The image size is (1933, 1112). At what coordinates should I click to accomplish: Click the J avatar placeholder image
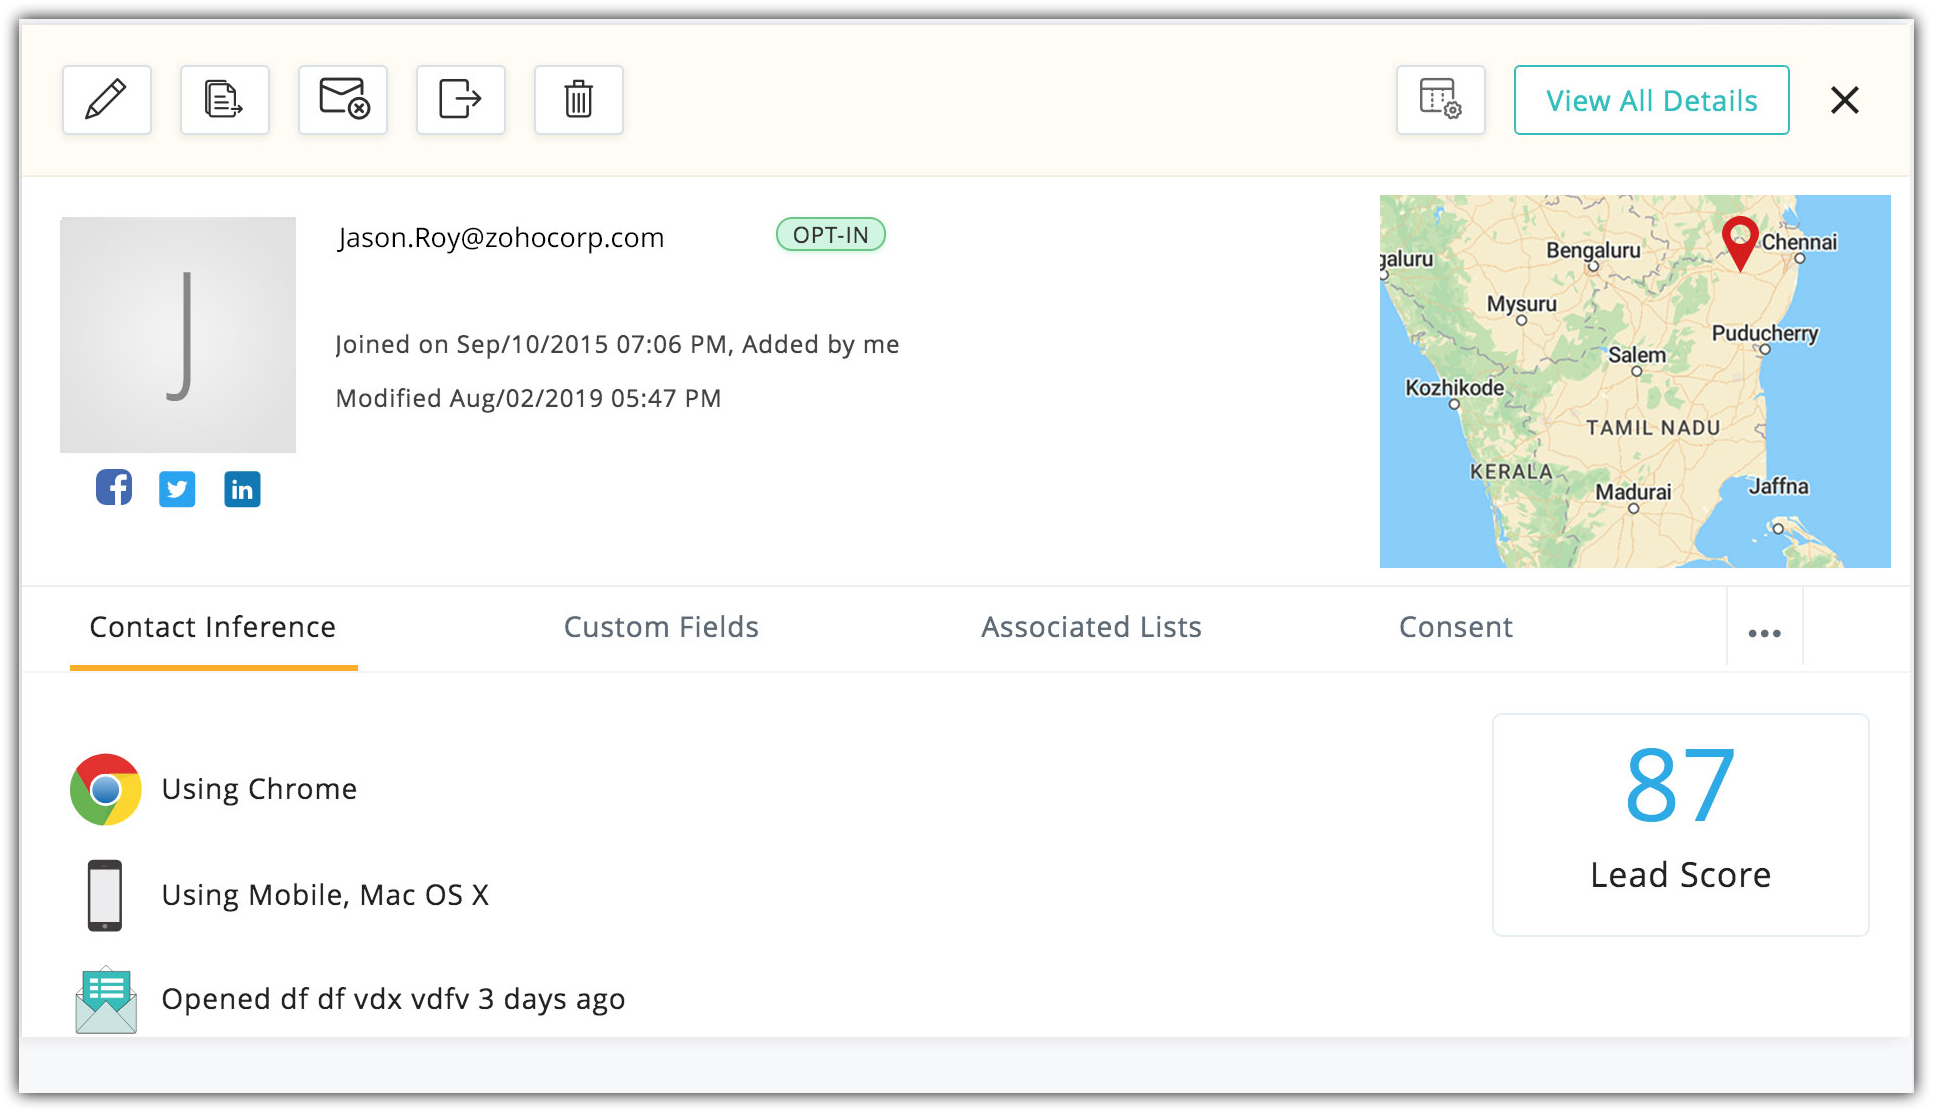click(x=178, y=335)
